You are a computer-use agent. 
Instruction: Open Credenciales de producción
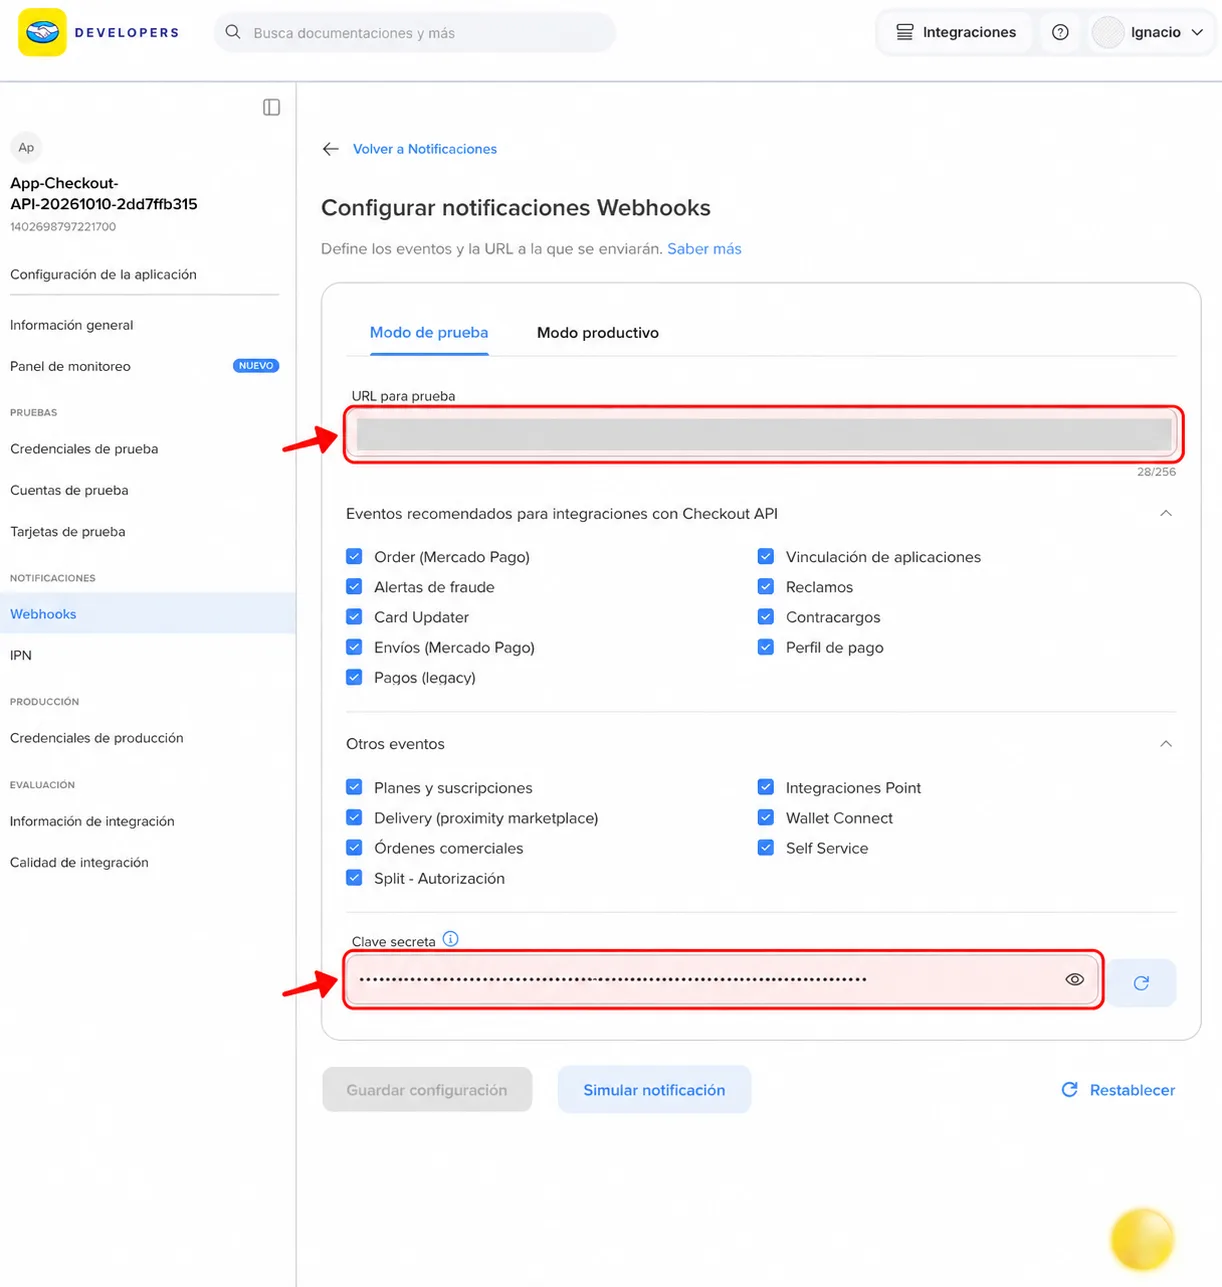[97, 738]
